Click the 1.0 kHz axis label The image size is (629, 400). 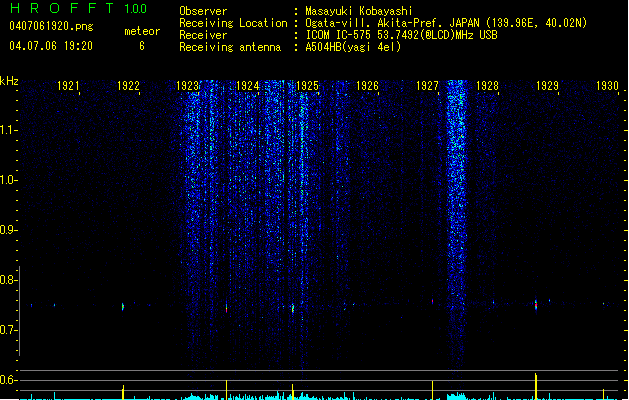[8, 180]
